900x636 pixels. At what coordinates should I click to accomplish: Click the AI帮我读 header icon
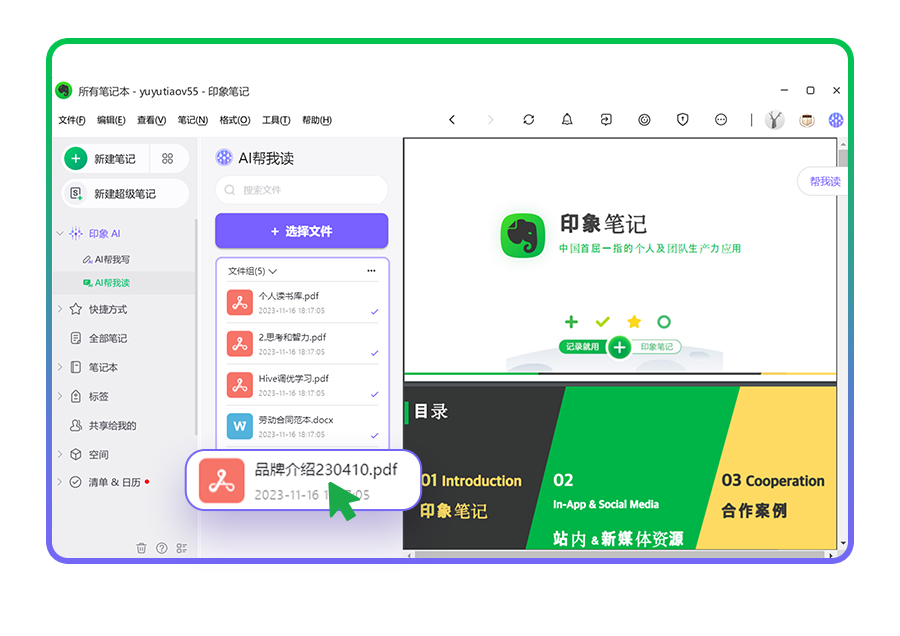coord(224,157)
